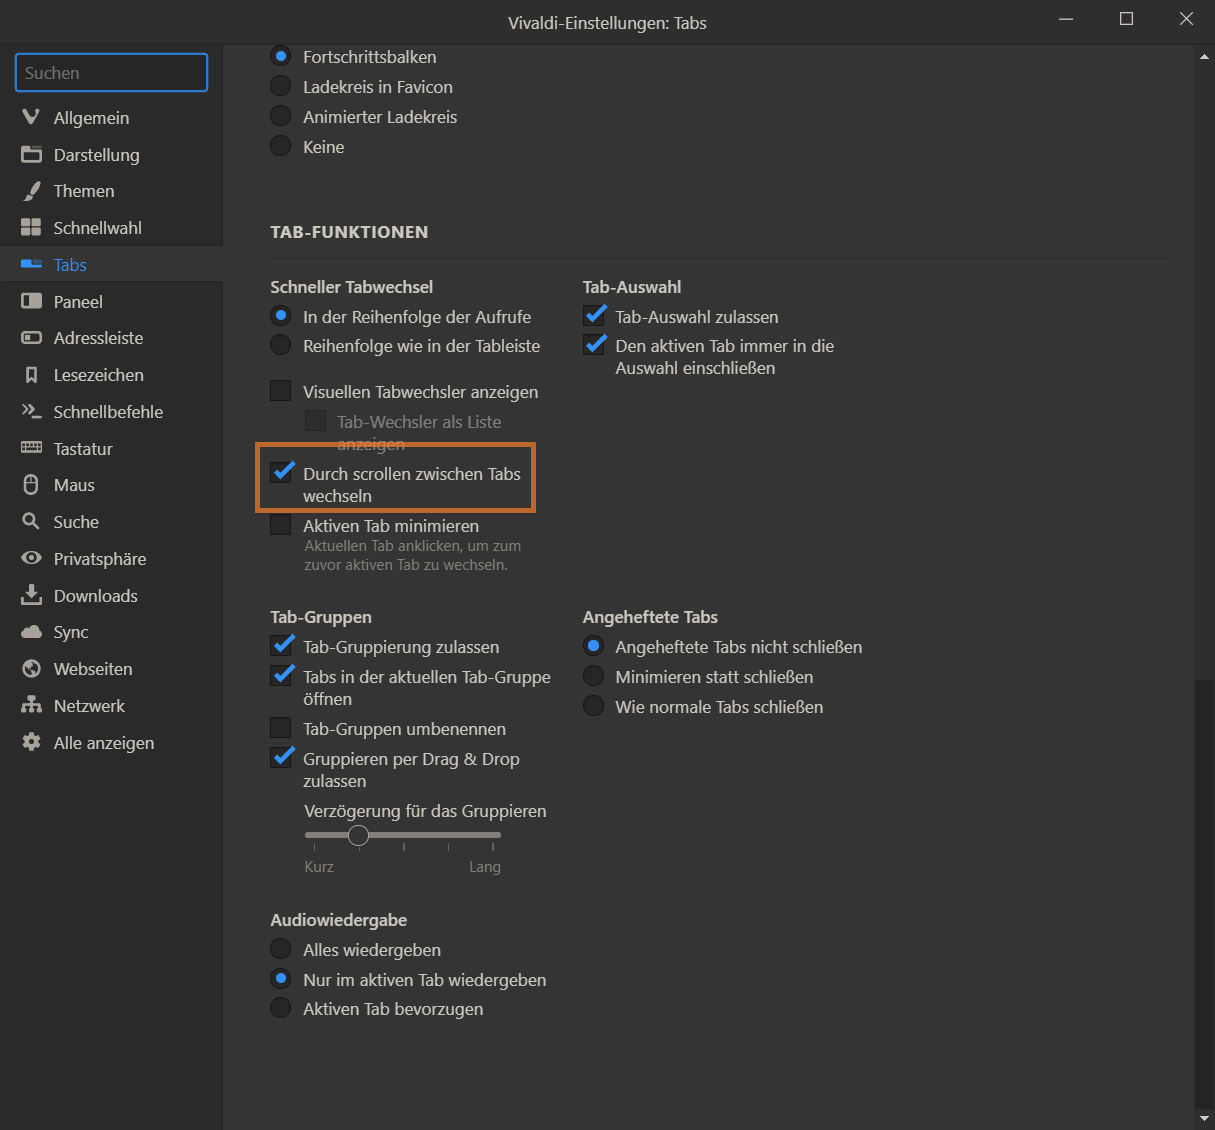Click the Suche magnifier icon

click(x=31, y=521)
